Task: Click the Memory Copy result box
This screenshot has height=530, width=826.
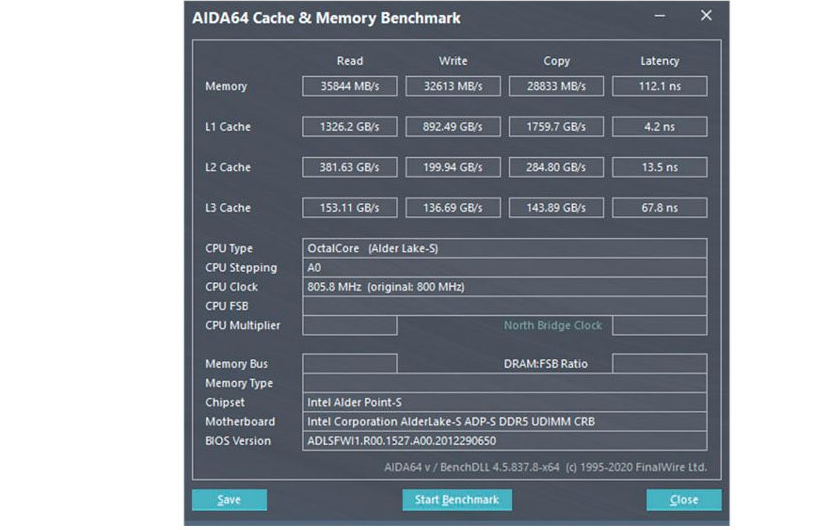Action: (556, 86)
